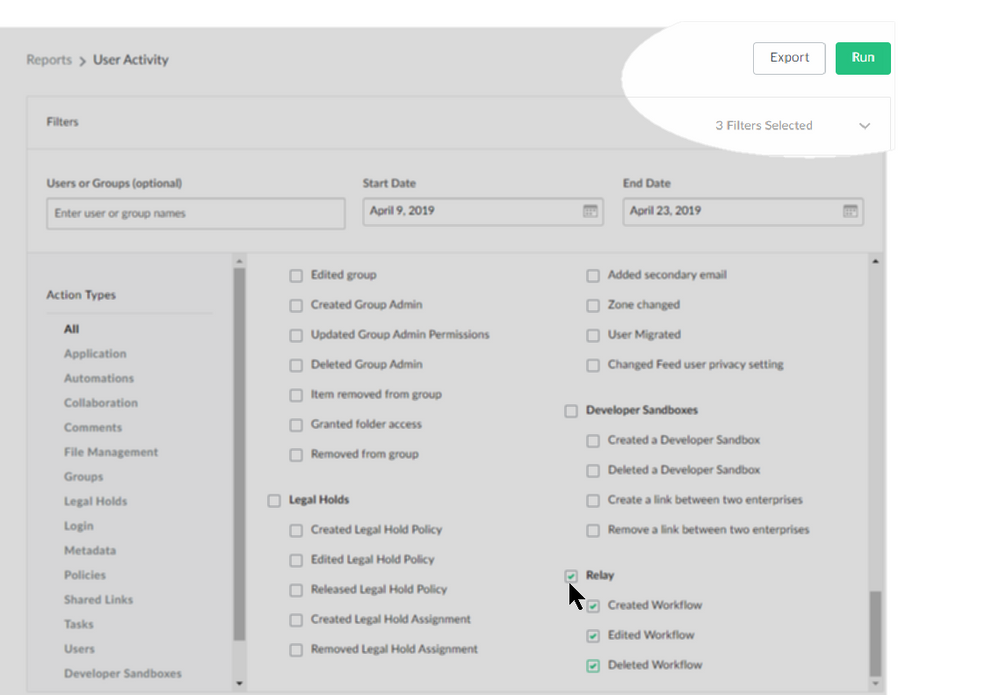Uncheck the Created Workflow option
This screenshot has height=695, width=999.
(x=593, y=605)
